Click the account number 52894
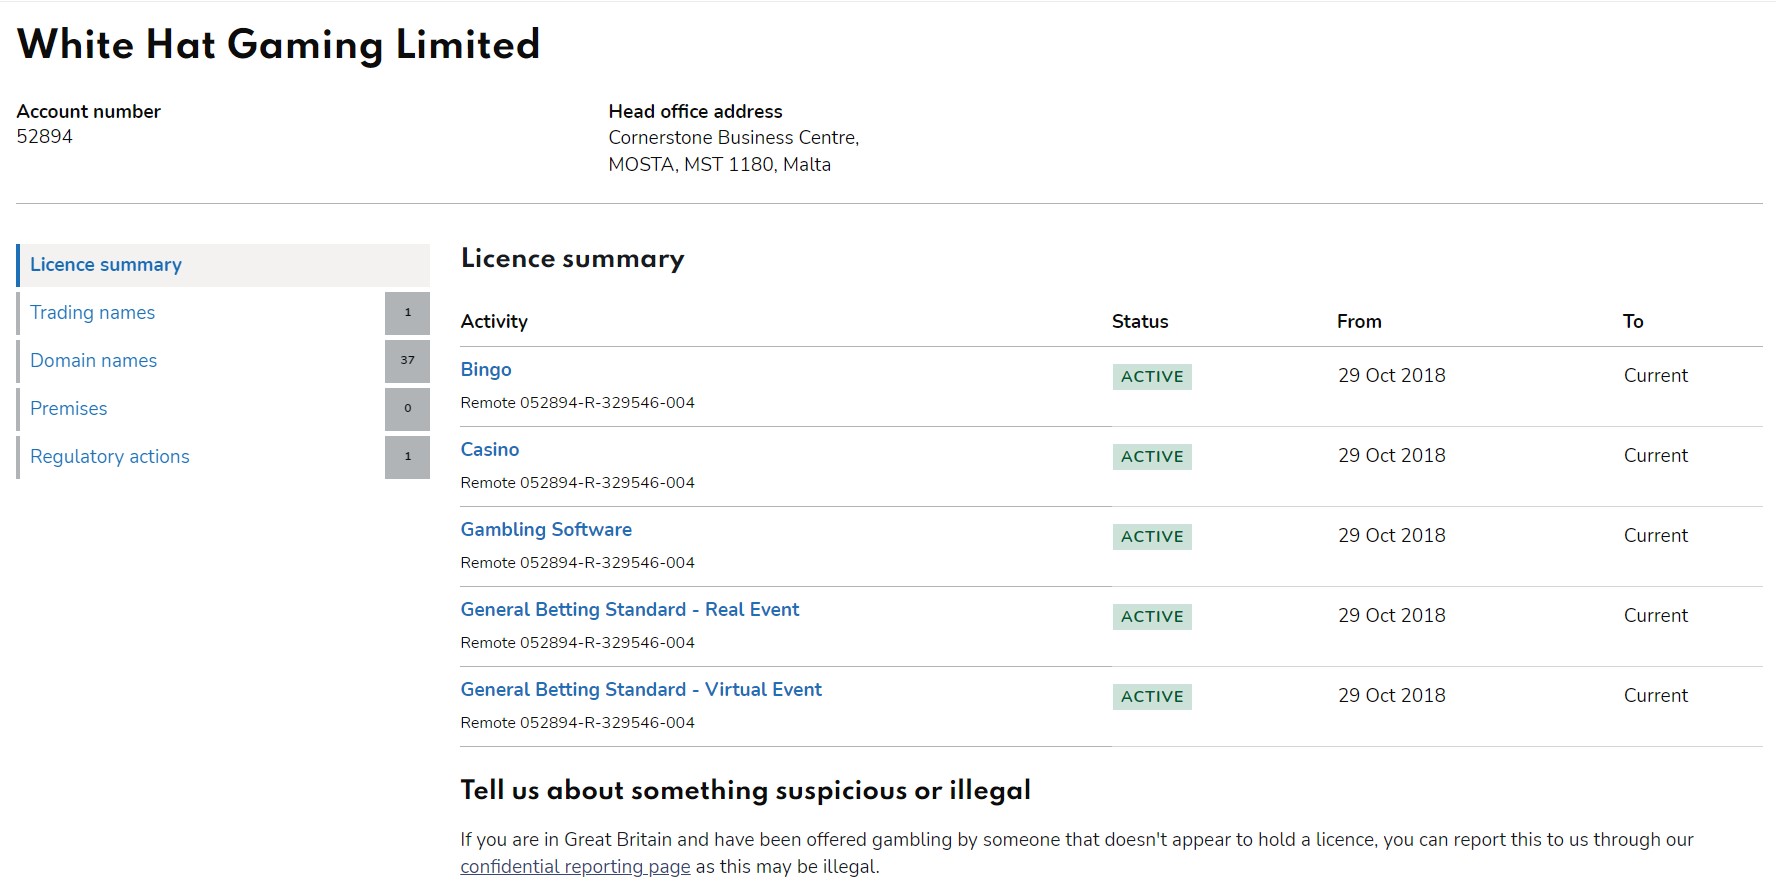The height and width of the screenshot is (894, 1776). (x=45, y=137)
